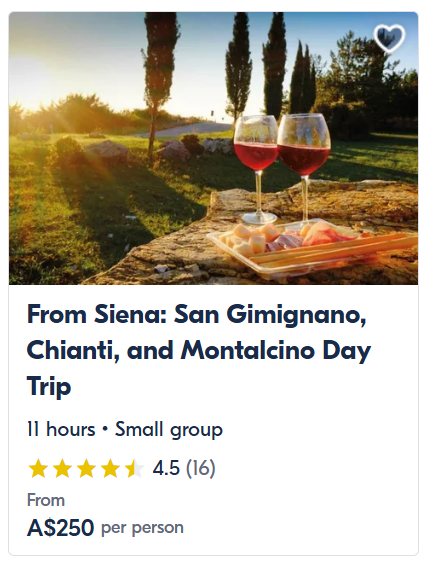Click the "From" label above the price
This screenshot has height=562, width=428.
(46, 500)
